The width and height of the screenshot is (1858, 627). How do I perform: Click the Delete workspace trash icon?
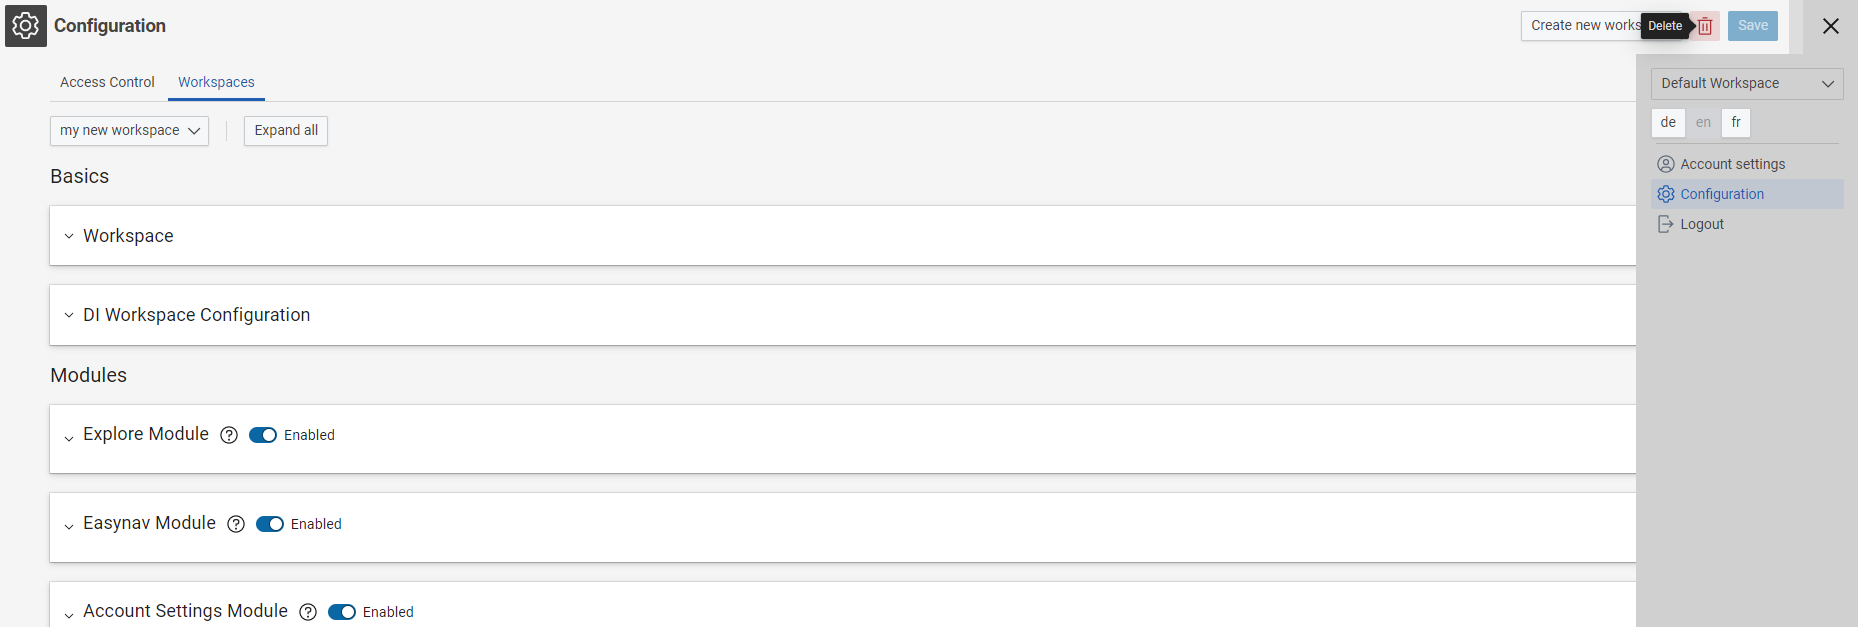point(1703,25)
